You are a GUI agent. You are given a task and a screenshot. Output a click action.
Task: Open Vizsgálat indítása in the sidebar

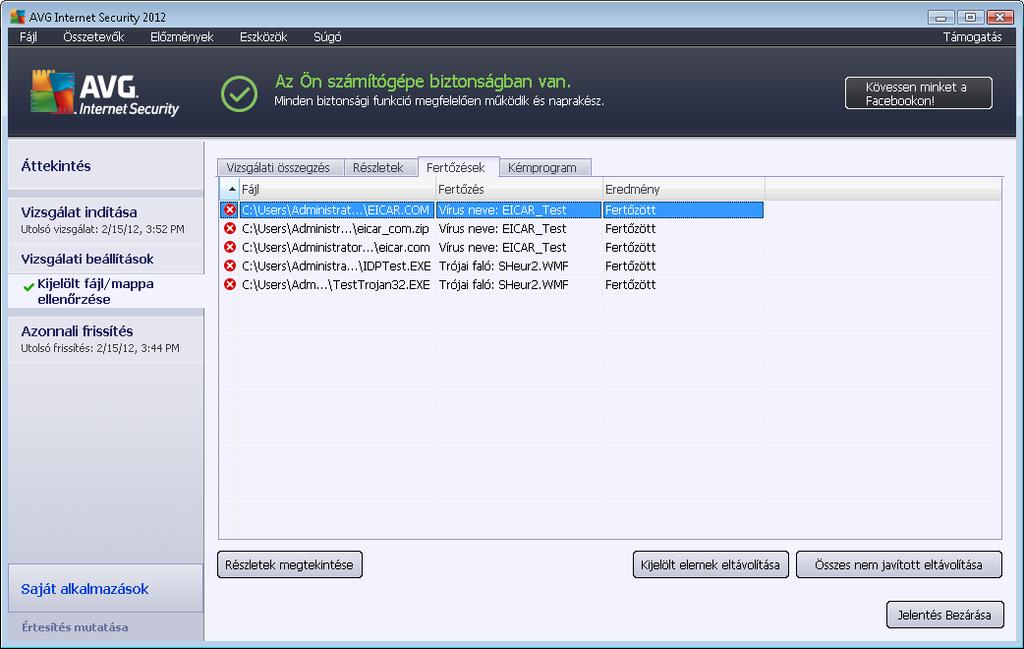tap(106, 220)
